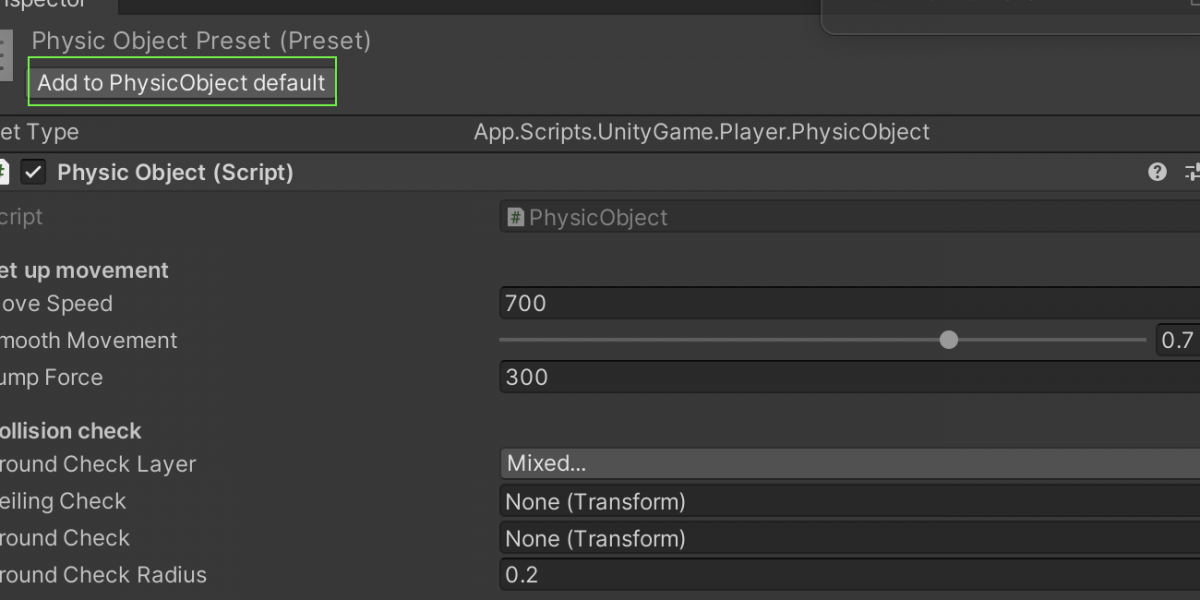Select the Smooth Movement numeric value box
This screenshot has width=1200, height=600.
[x=1178, y=340]
